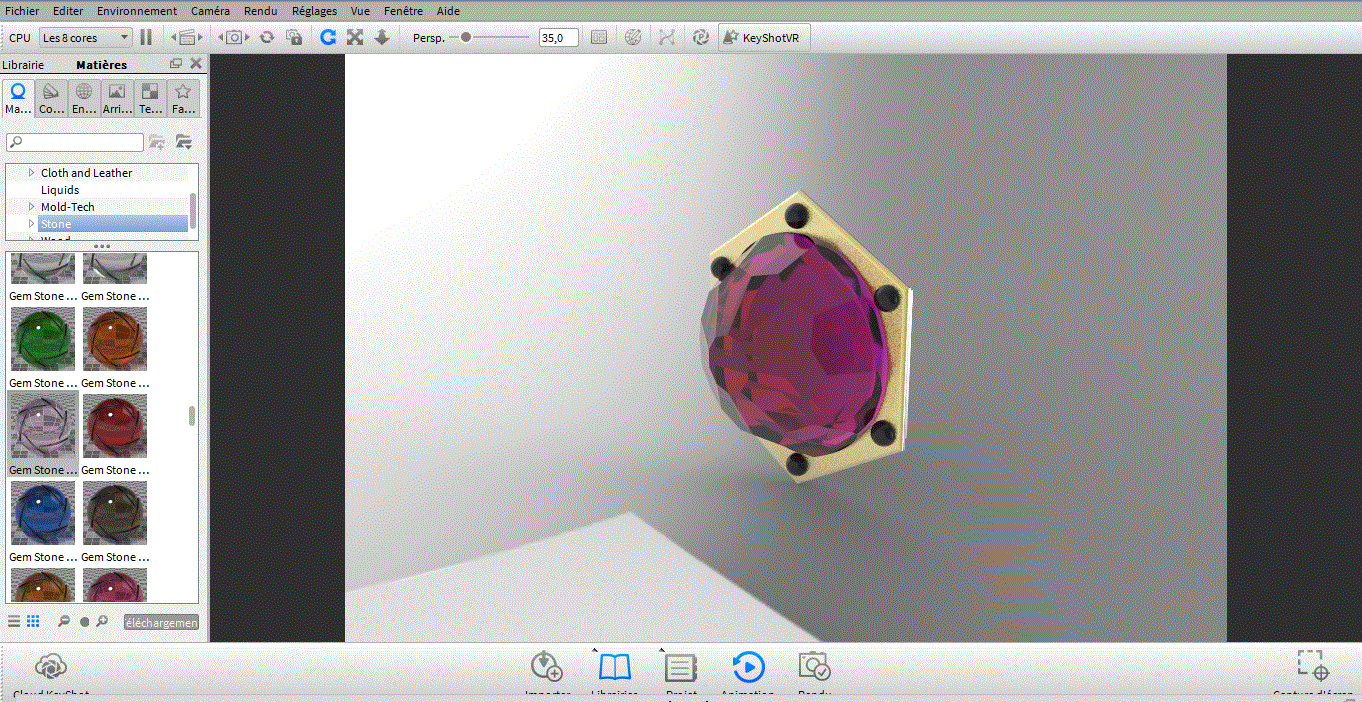
Task: Select the Mold-Tech label
Action: (x=68, y=207)
